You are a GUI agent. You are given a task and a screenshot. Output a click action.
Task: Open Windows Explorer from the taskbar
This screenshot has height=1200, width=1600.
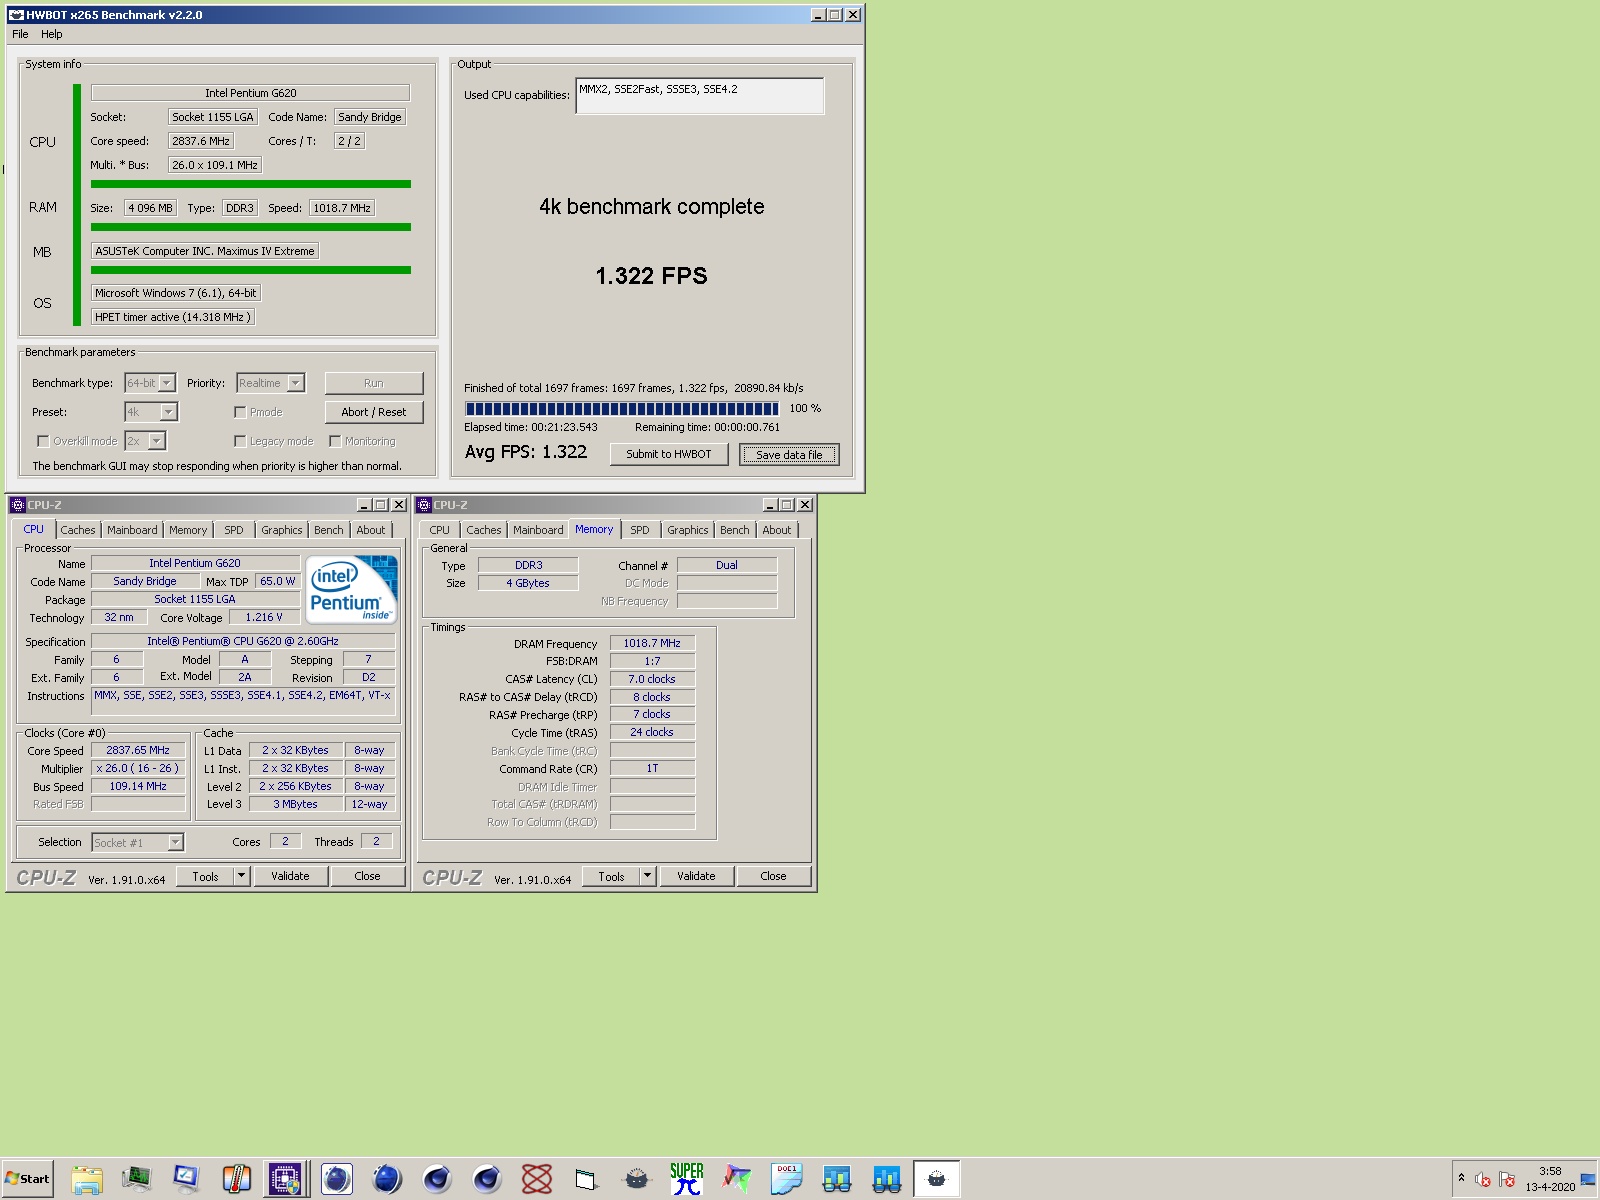[87, 1179]
